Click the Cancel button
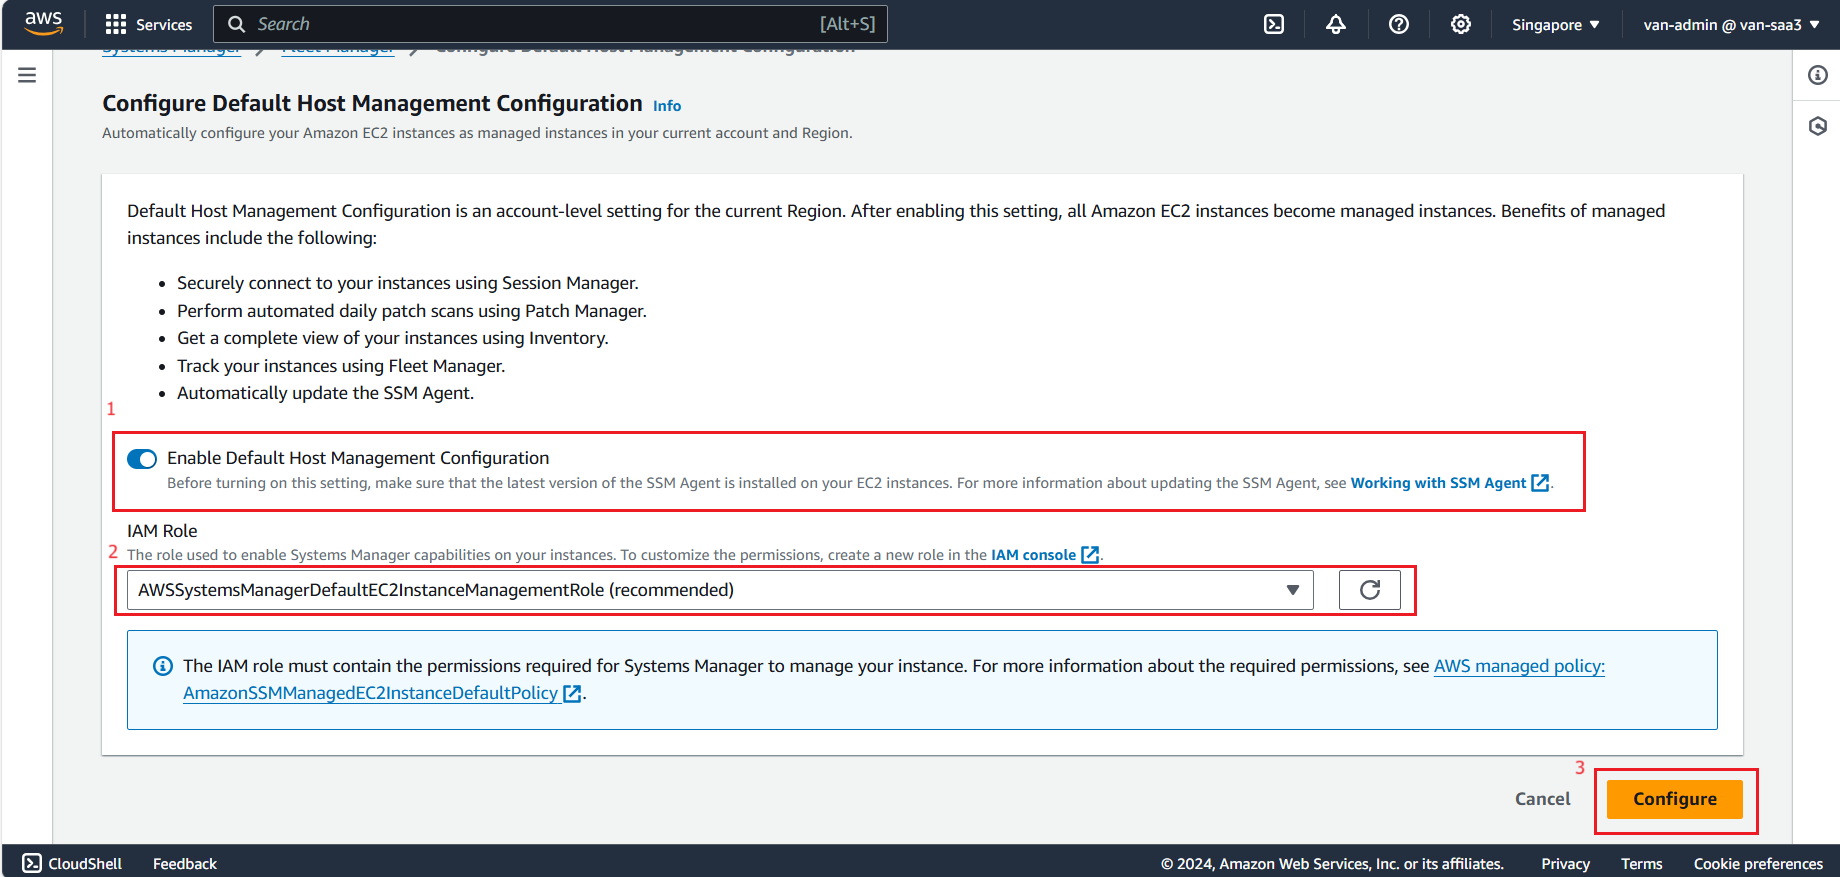This screenshot has height=877, width=1840. pyautogui.click(x=1542, y=799)
